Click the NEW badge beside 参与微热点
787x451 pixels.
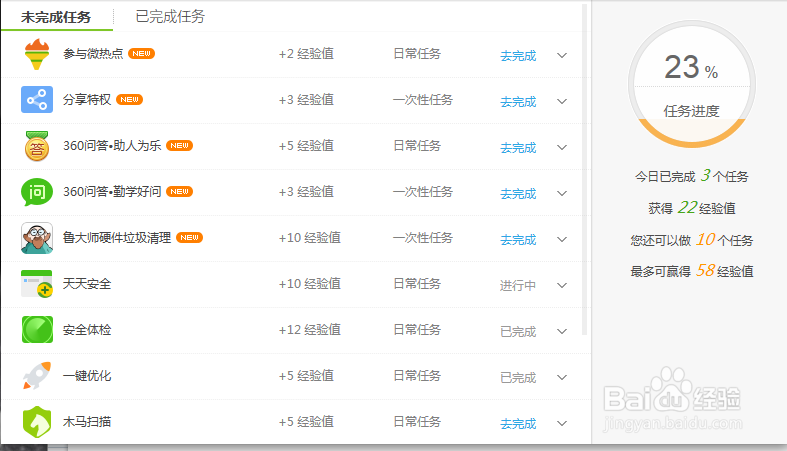(142, 54)
